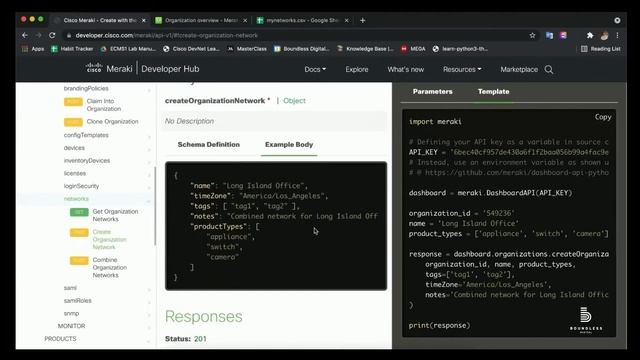Expand the PRODUCTS sidebar group
Screen dimensions: 640x360
point(60,338)
